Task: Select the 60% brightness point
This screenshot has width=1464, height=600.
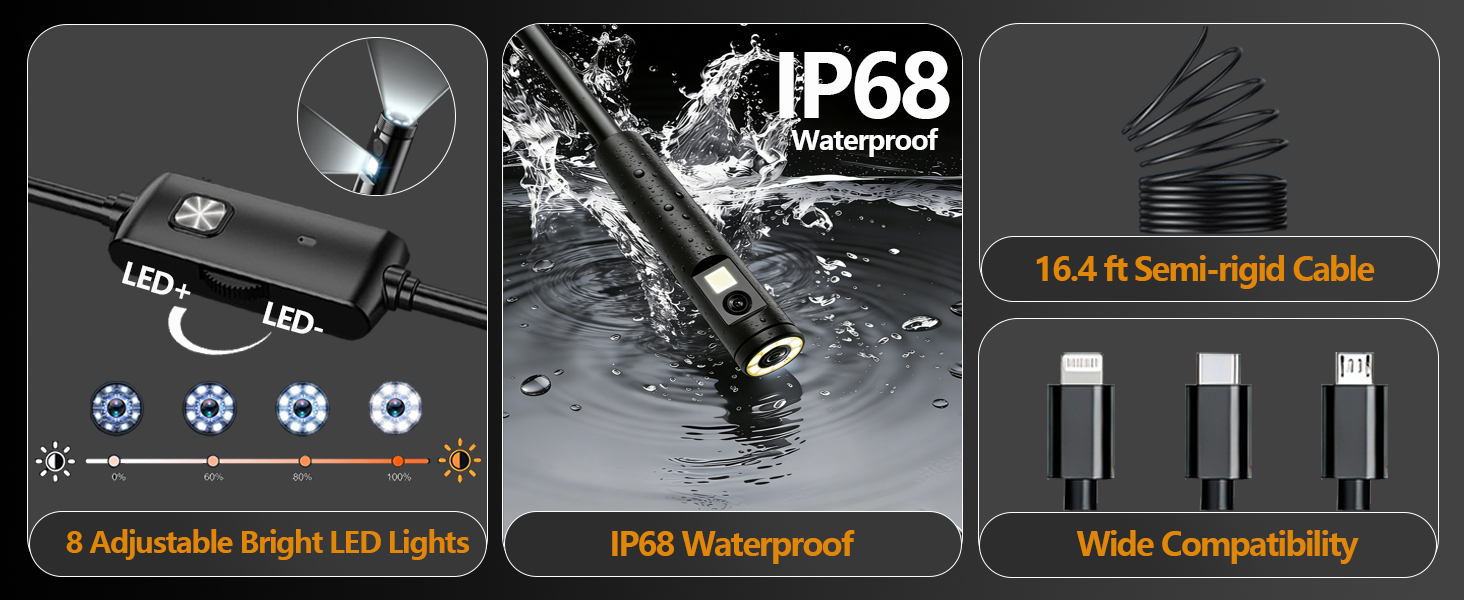Action: (213, 461)
